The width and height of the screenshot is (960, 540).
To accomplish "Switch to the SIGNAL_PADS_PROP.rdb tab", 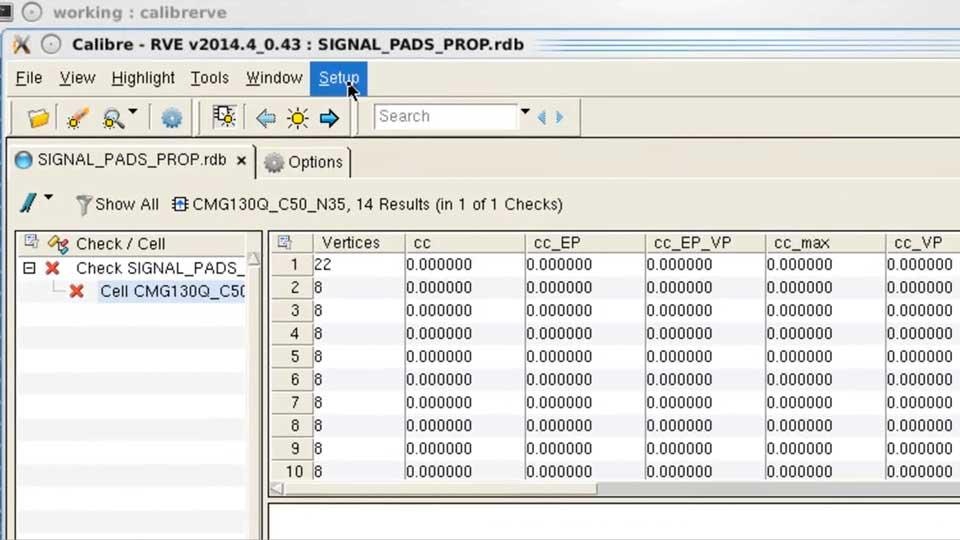I will 131,160.
